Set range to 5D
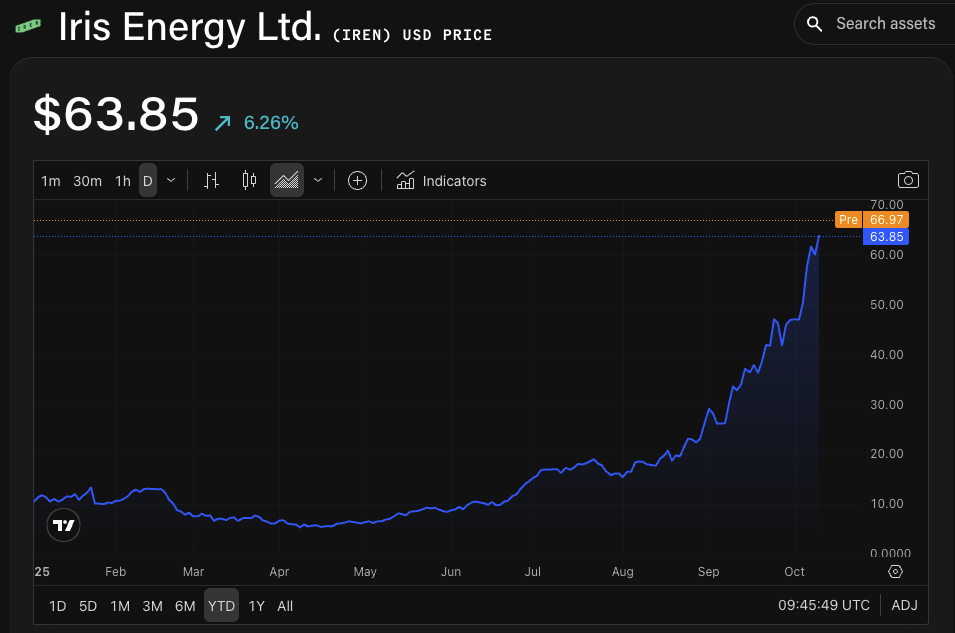 [88, 606]
